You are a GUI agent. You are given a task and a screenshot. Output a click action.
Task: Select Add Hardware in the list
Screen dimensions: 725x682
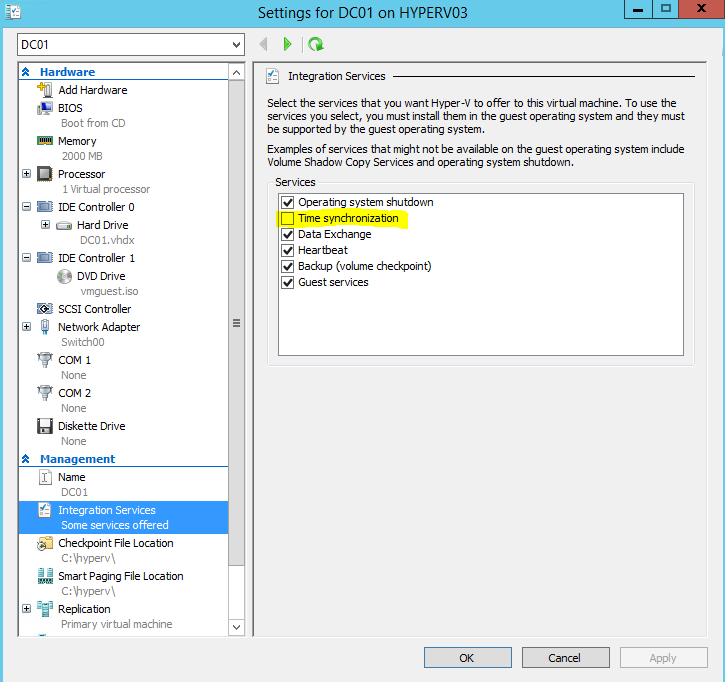[92, 90]
